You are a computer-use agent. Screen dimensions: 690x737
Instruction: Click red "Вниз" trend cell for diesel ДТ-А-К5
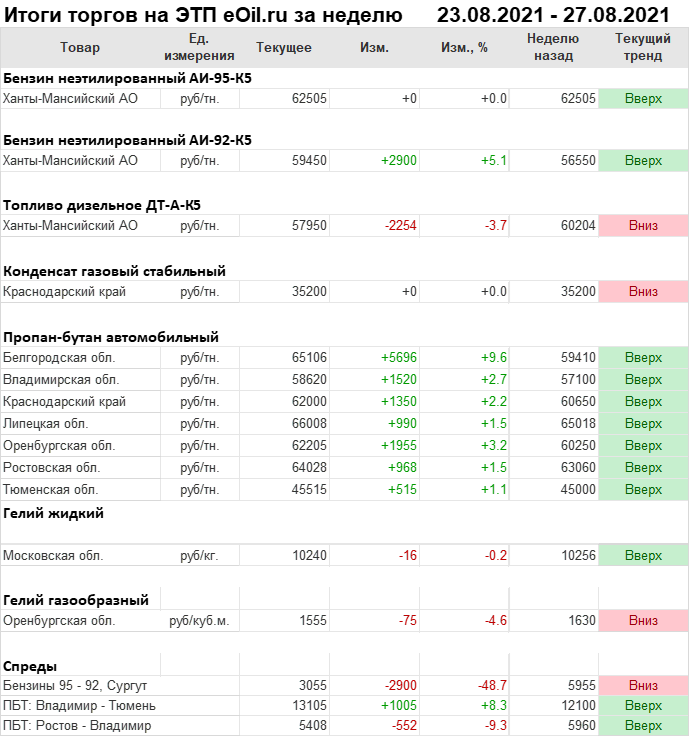(x=643, y=226)
